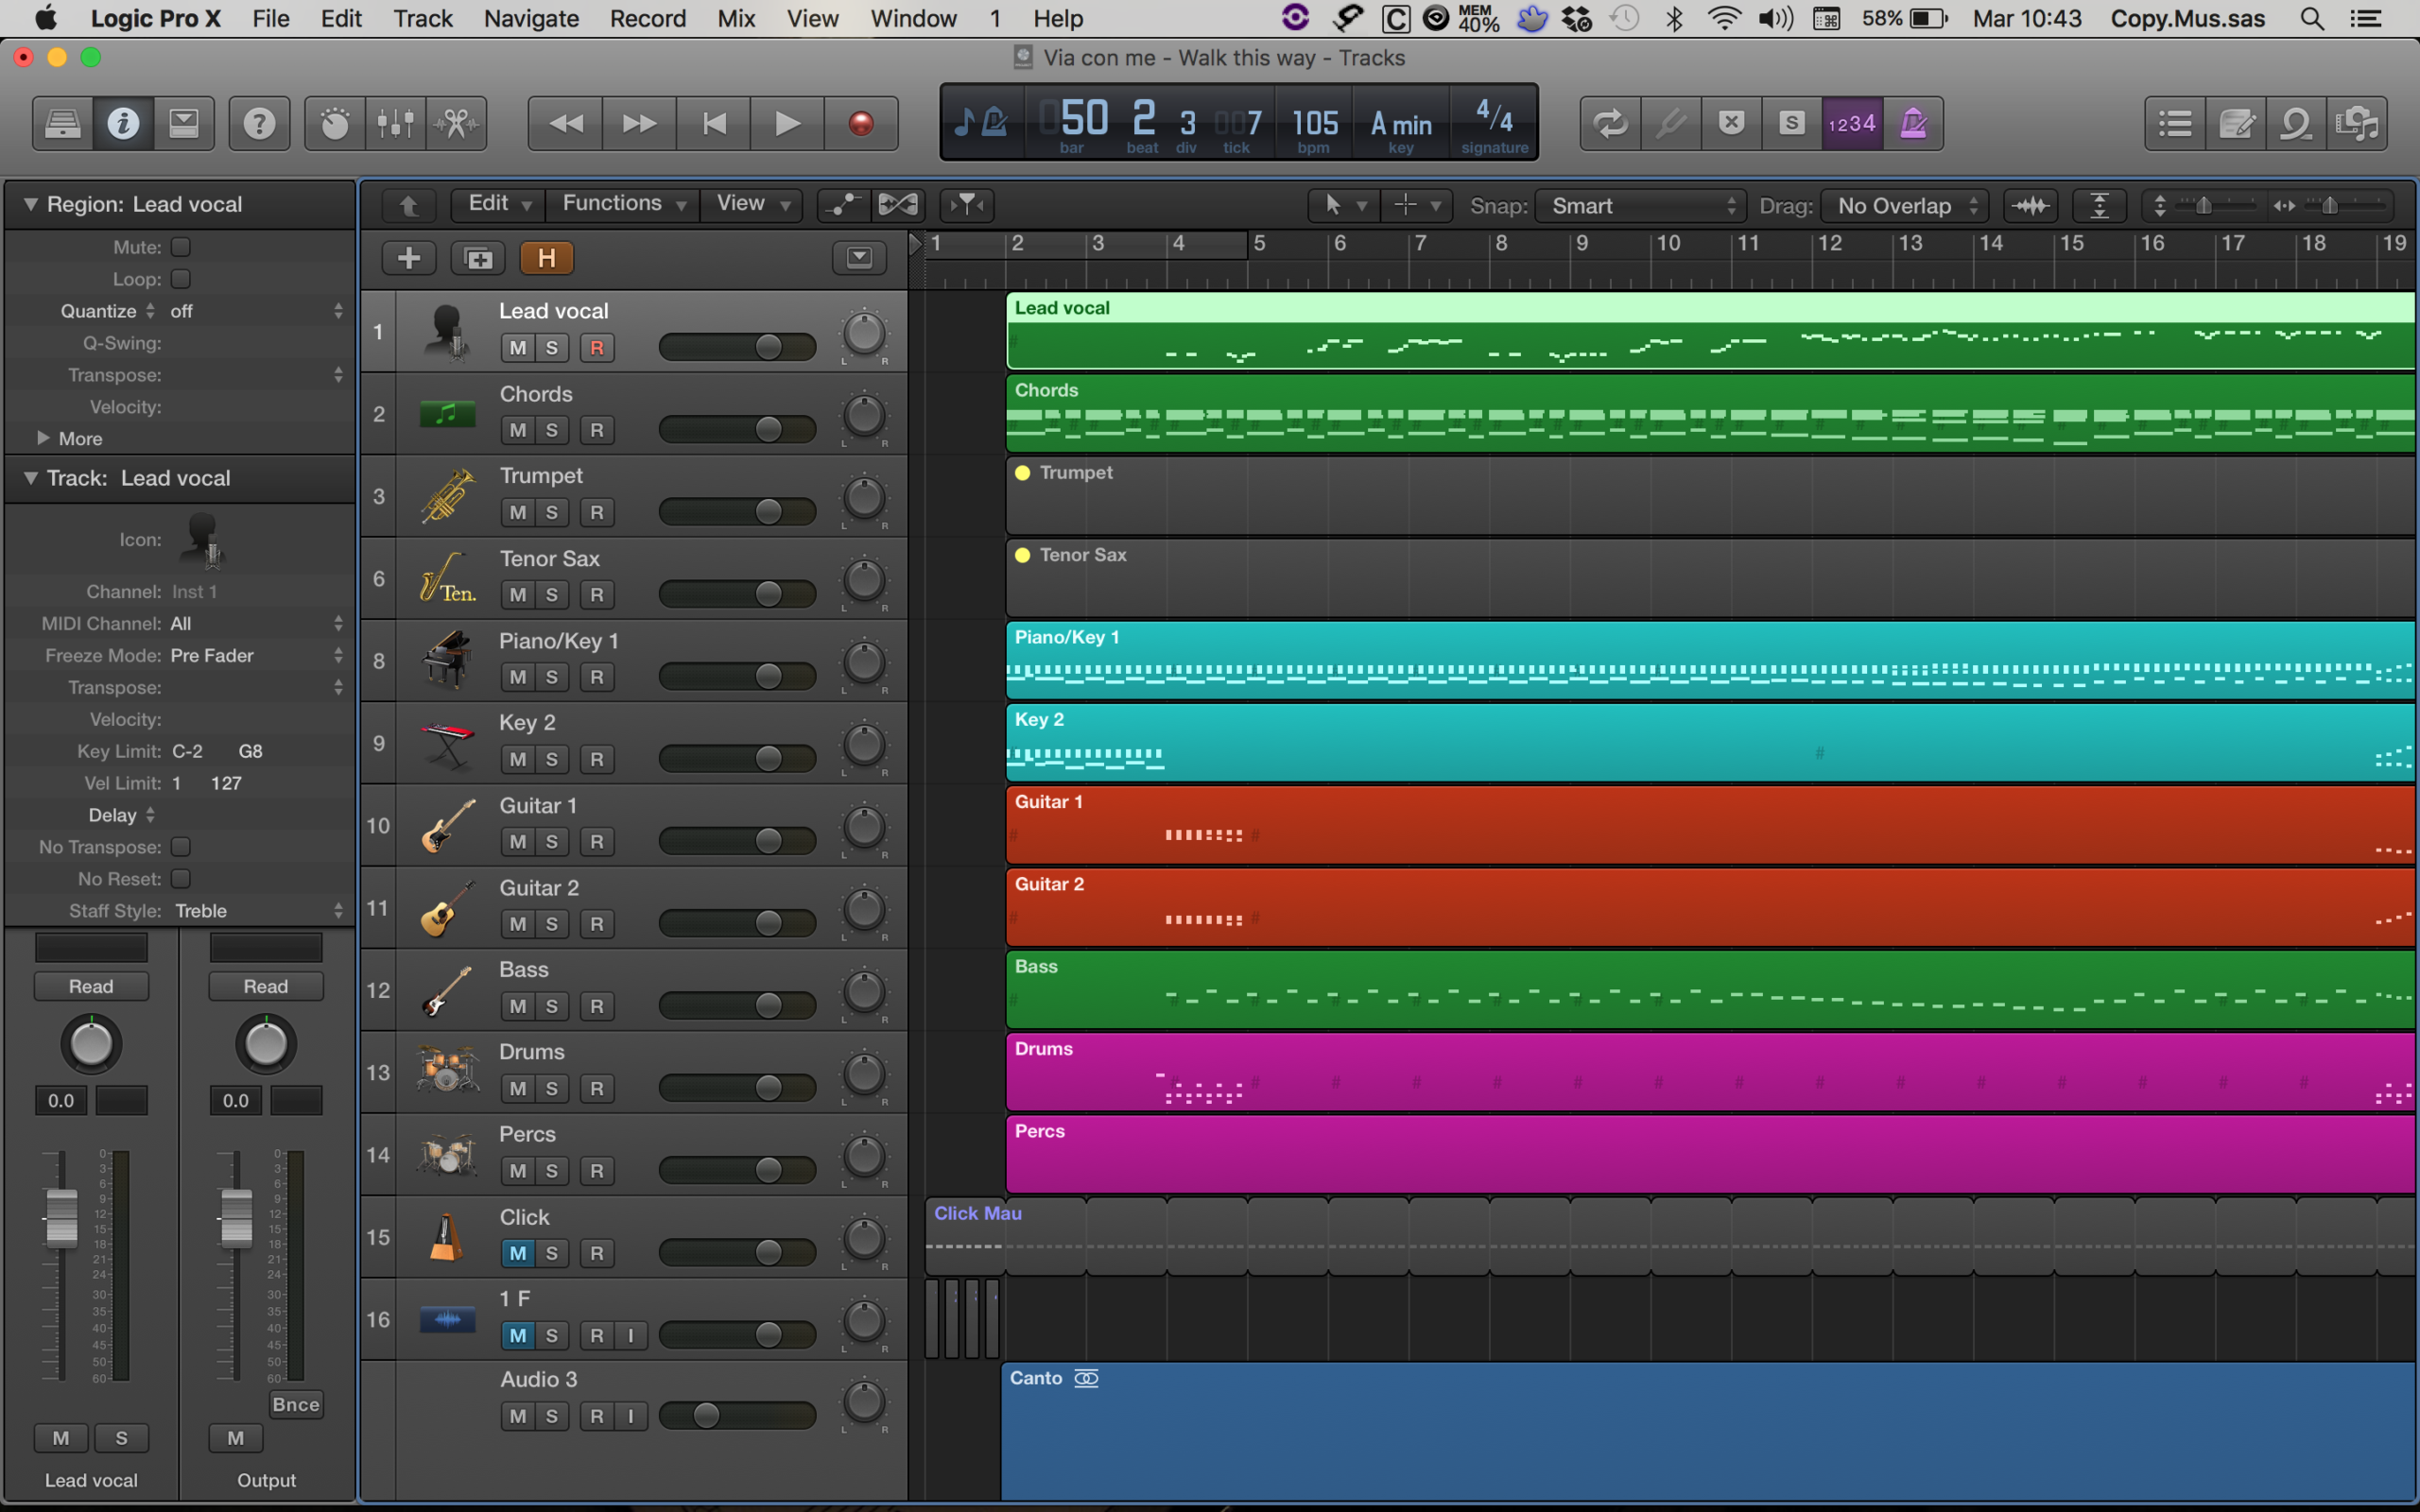Unmute the Click track M button

517,1253
